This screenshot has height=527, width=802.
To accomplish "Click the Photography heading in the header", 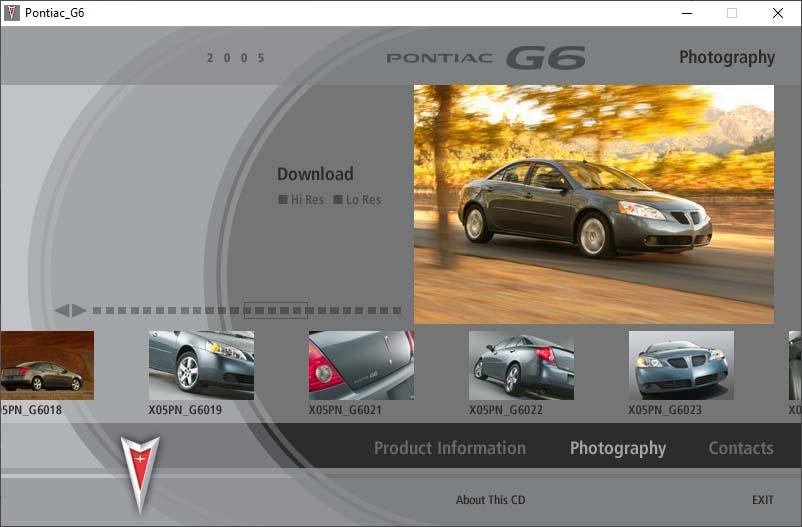I will (x=727, y=57).
